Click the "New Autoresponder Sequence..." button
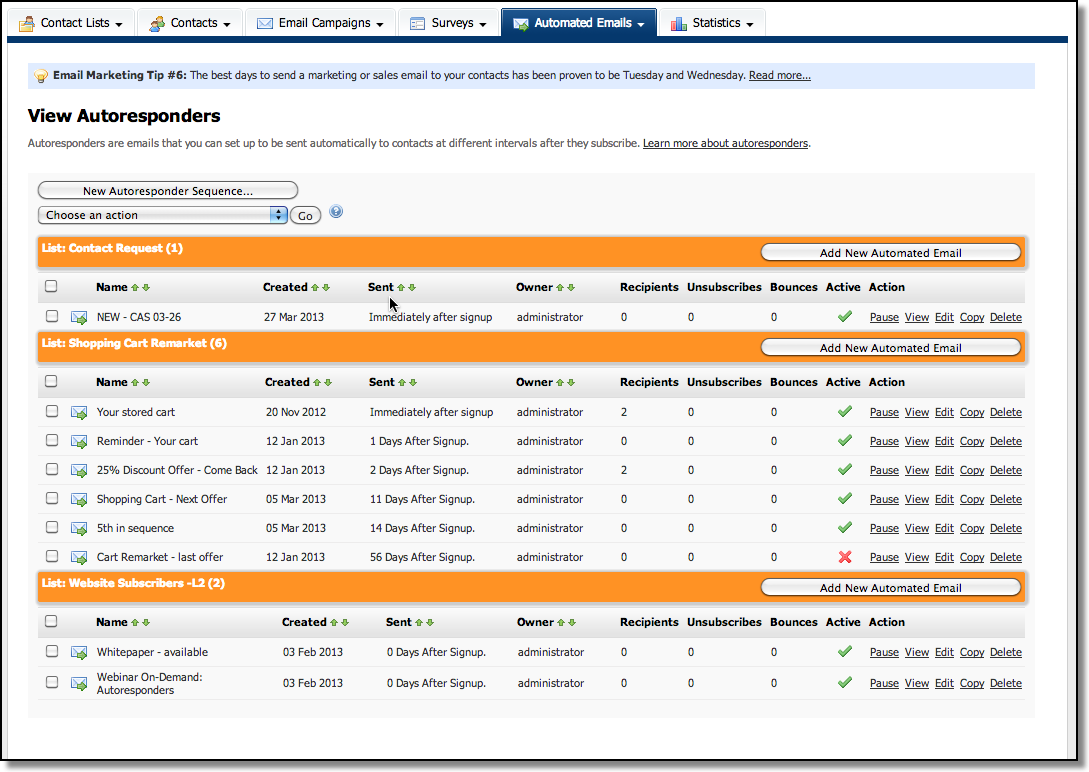 tap(167, 190)
